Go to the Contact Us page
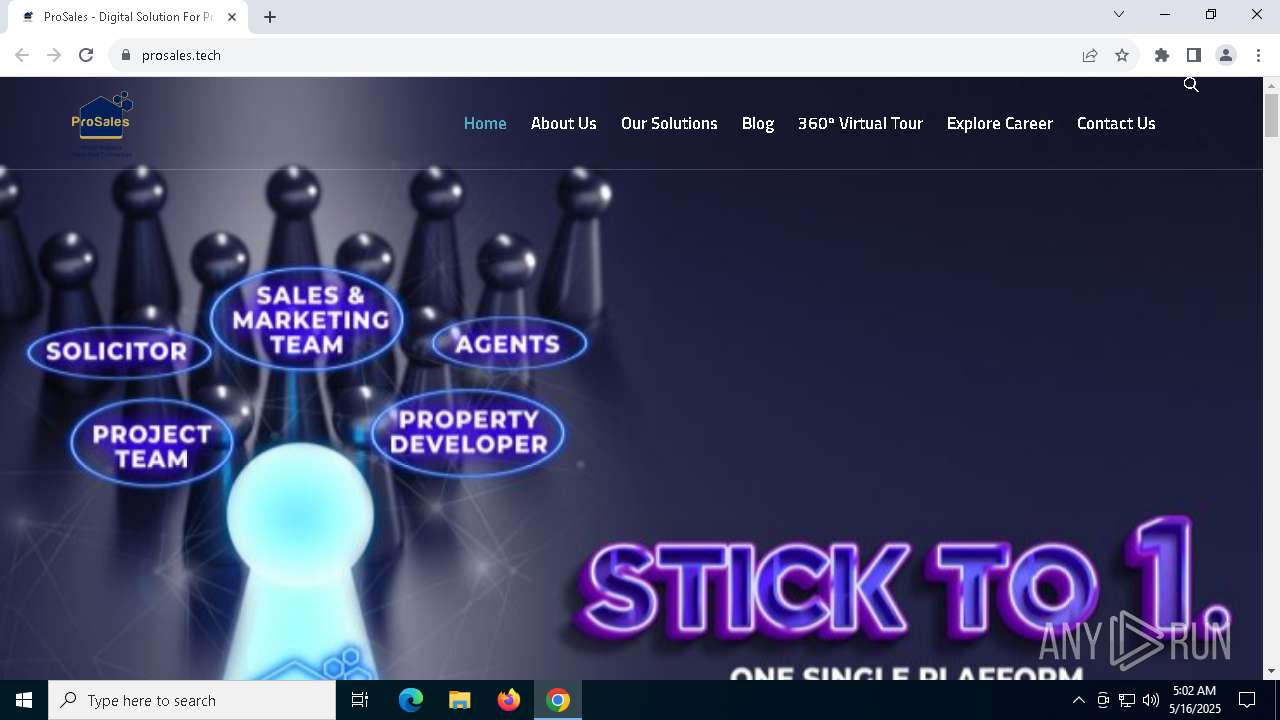Screen dimensions: 1280x720 point(1116,123)
